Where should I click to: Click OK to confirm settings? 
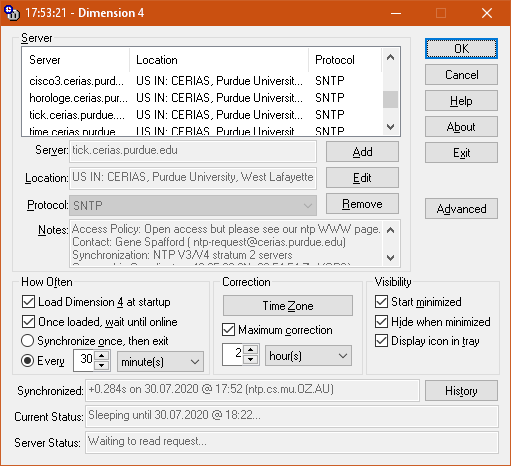(461, 49)
